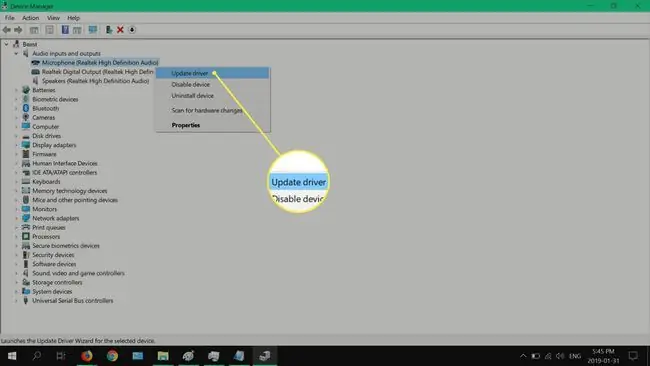This screenshot has height=366, width=650.
Task: Click the blue help icon in the toolbar
Action: [65, 30]
